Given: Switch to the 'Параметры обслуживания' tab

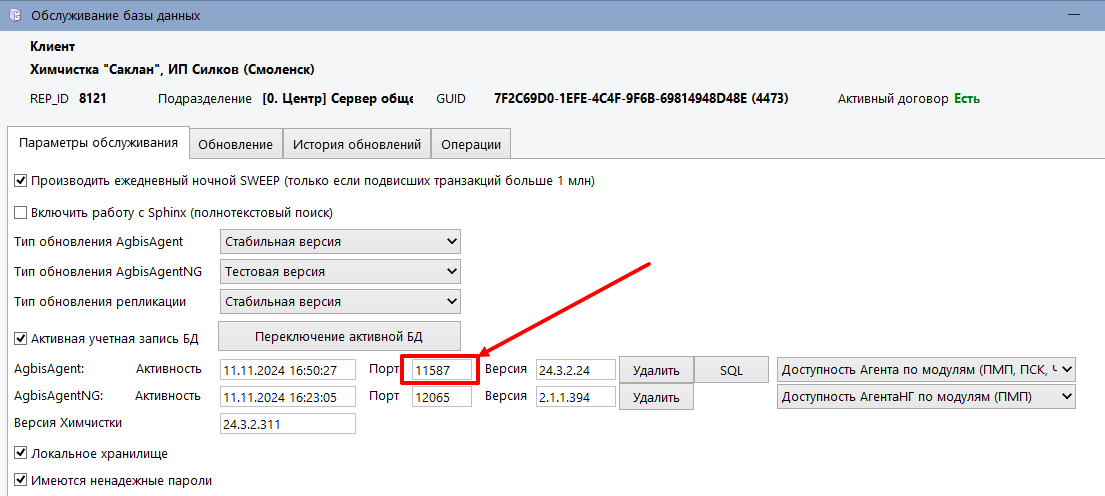Looking at the screenshot, I should [x=99, y=142].
